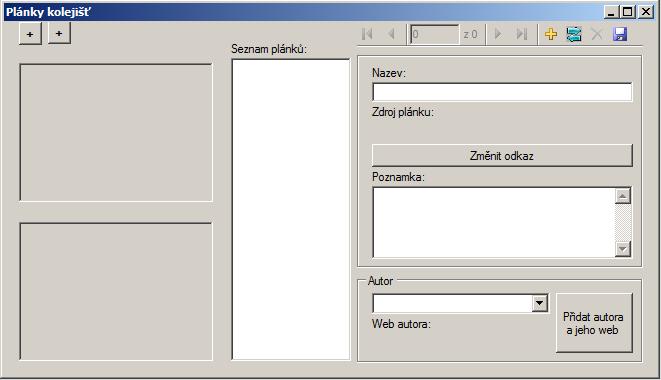Jump to last record in navigator
This screenshot has height=380, width=661.
click(522, 34)
